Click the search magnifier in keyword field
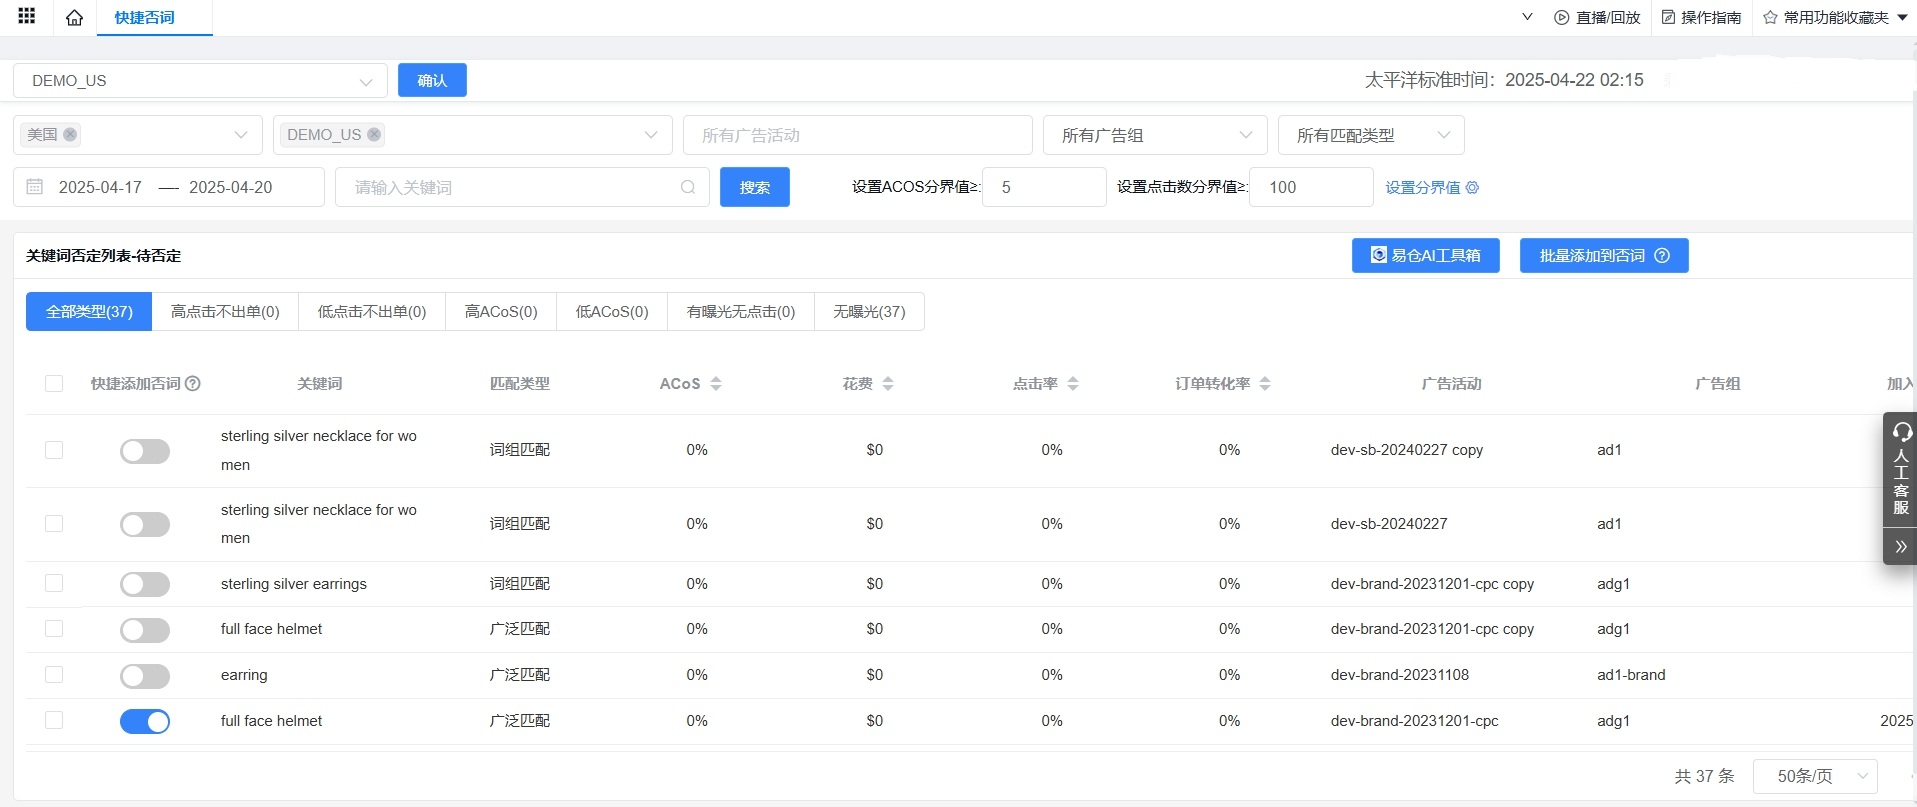 pos(688,187)
